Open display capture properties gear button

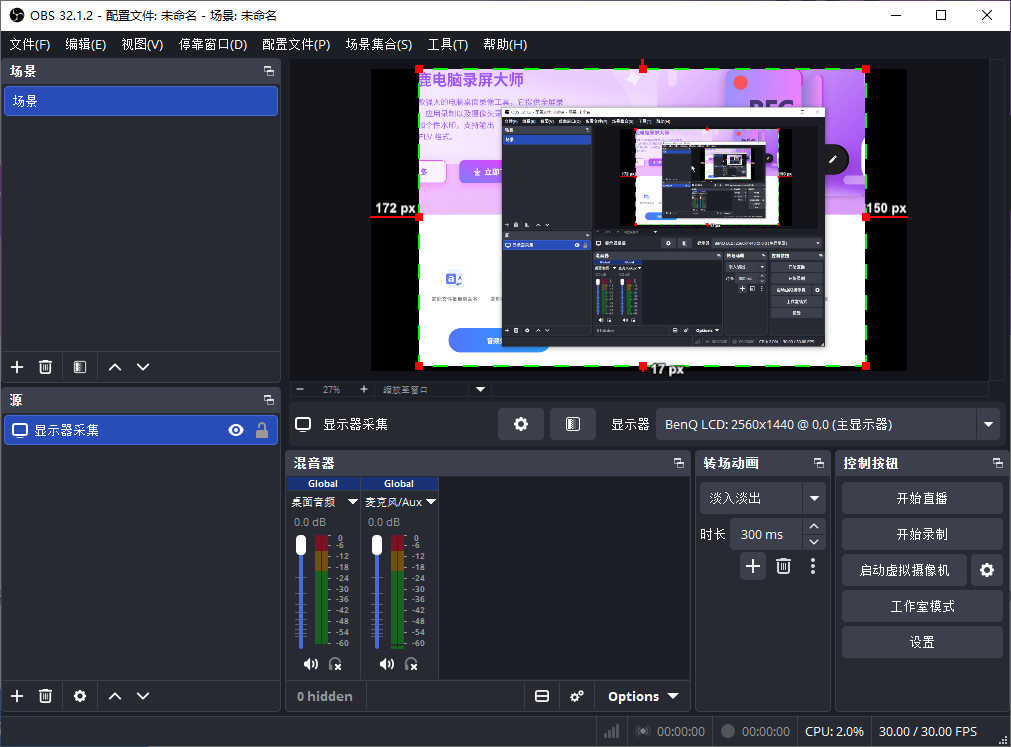[x=521, y=424]
